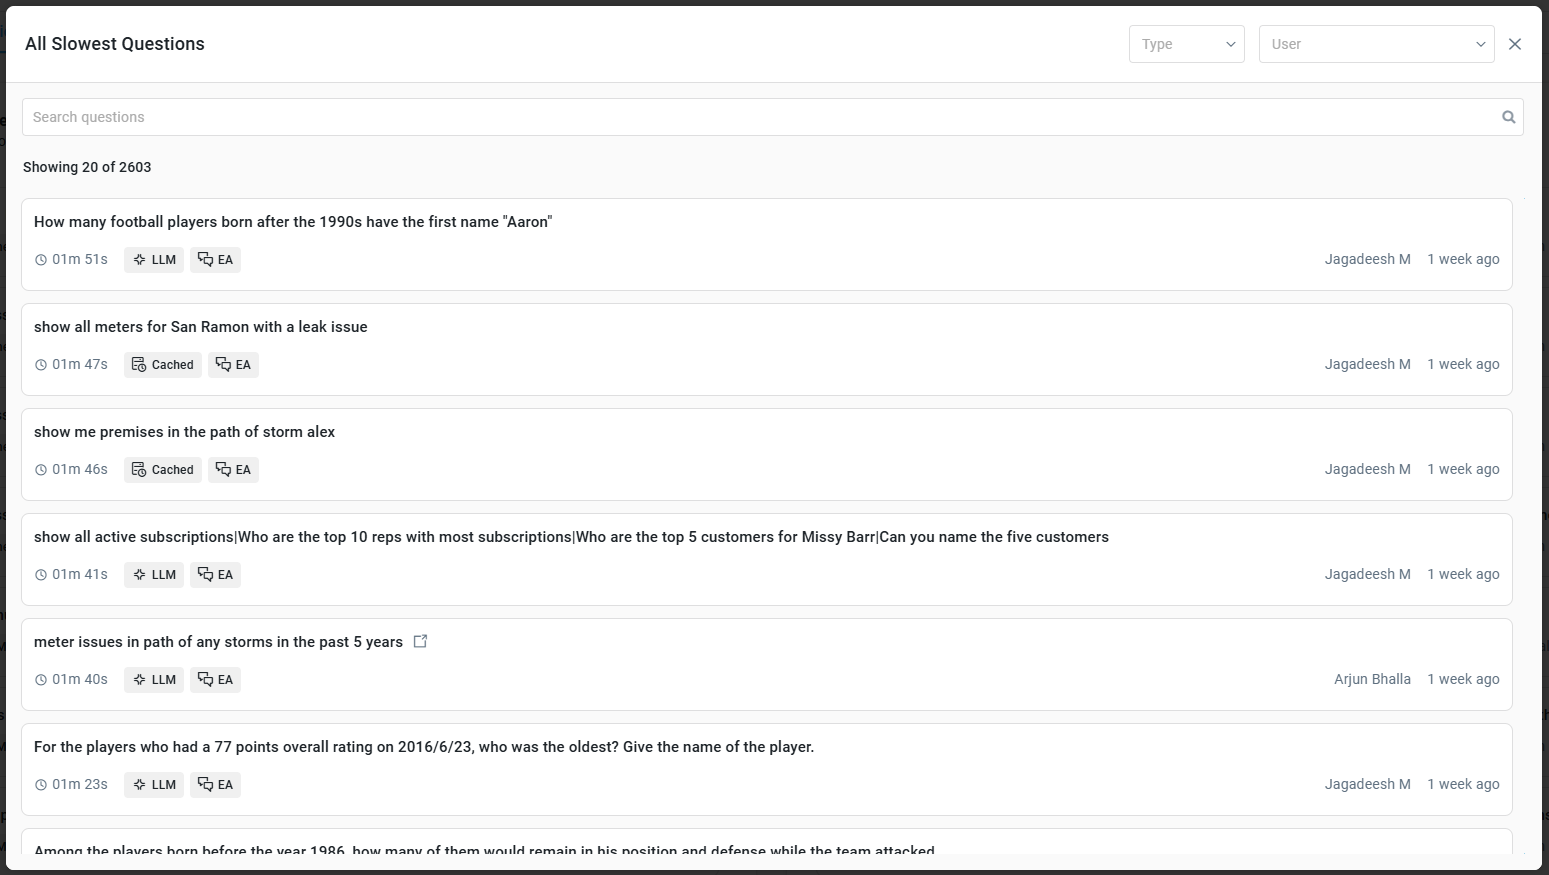Screen dimensions: 1549x875
Task: Click the Cached badge on San Ramon question
Action: click(x=163, y=365)
